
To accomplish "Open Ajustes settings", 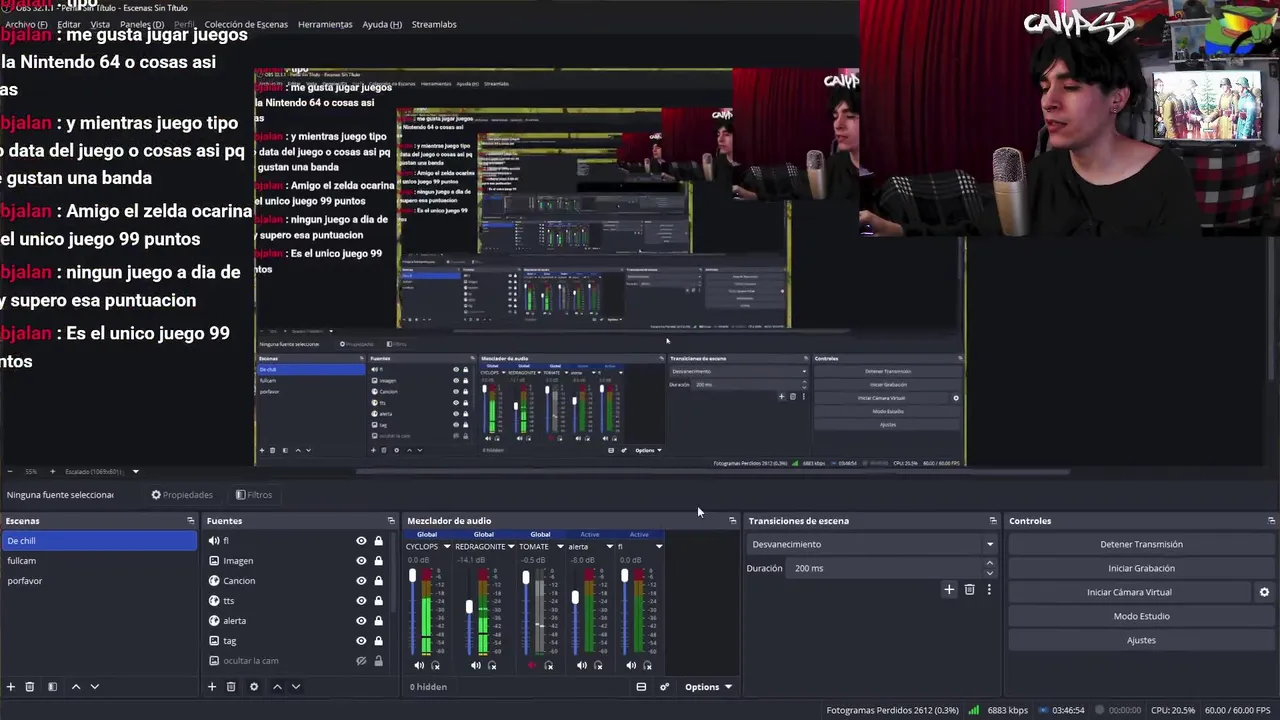I will click(x=1141, y=640).
